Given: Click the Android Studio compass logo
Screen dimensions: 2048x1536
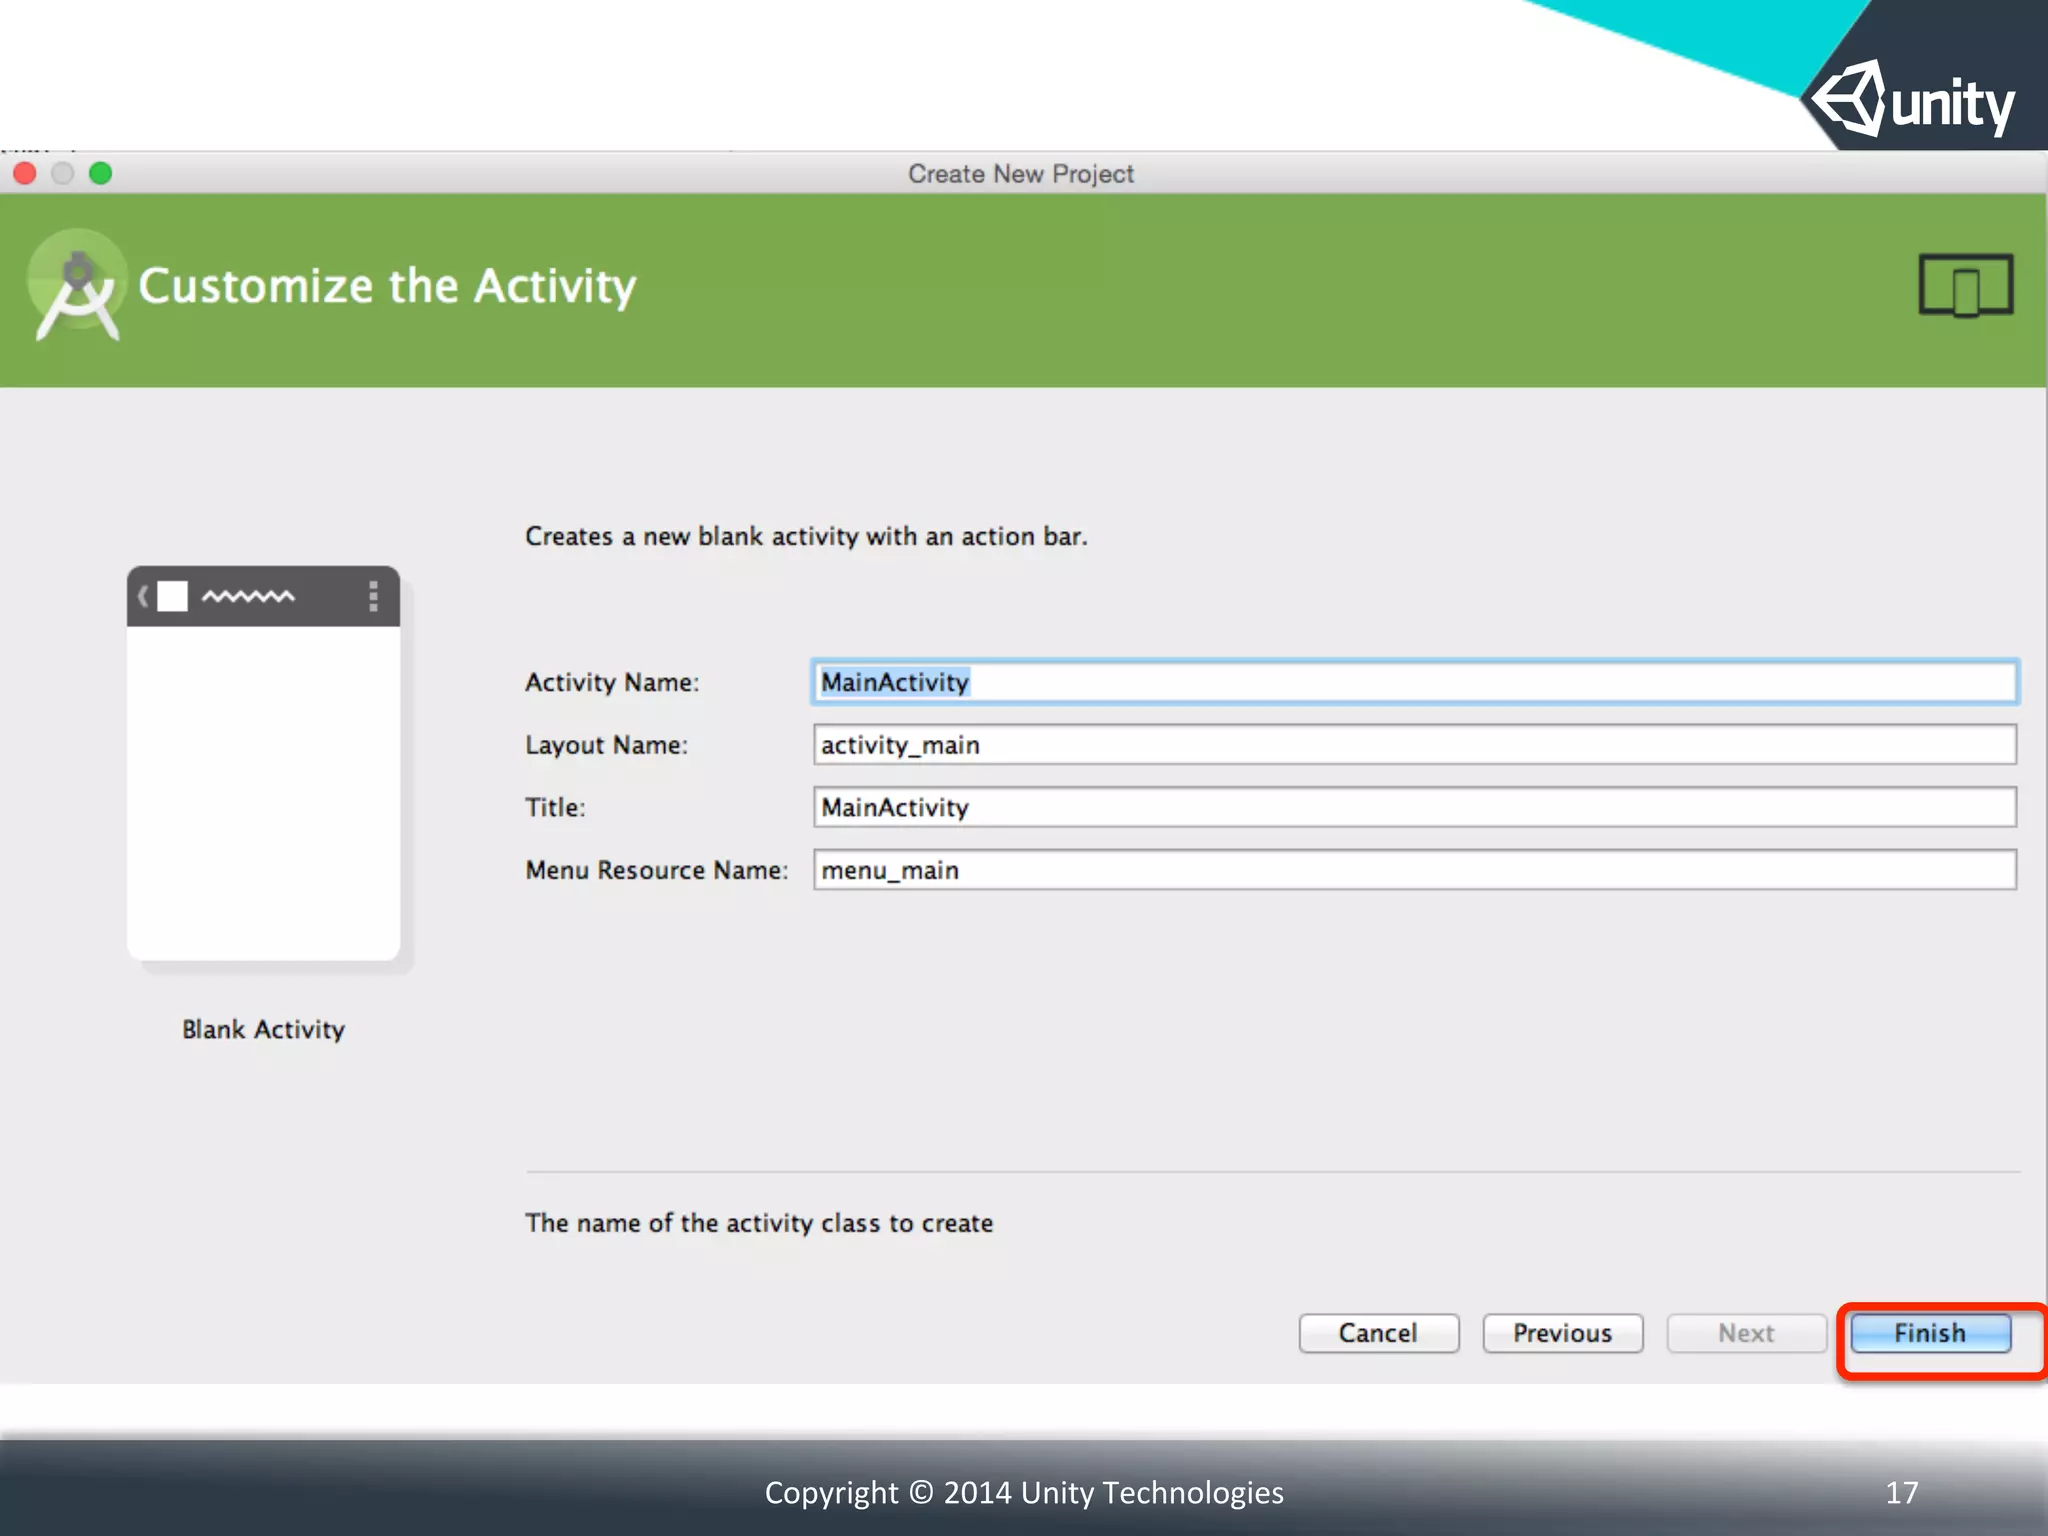Looking at the screenshot, I should click(77, 287).
